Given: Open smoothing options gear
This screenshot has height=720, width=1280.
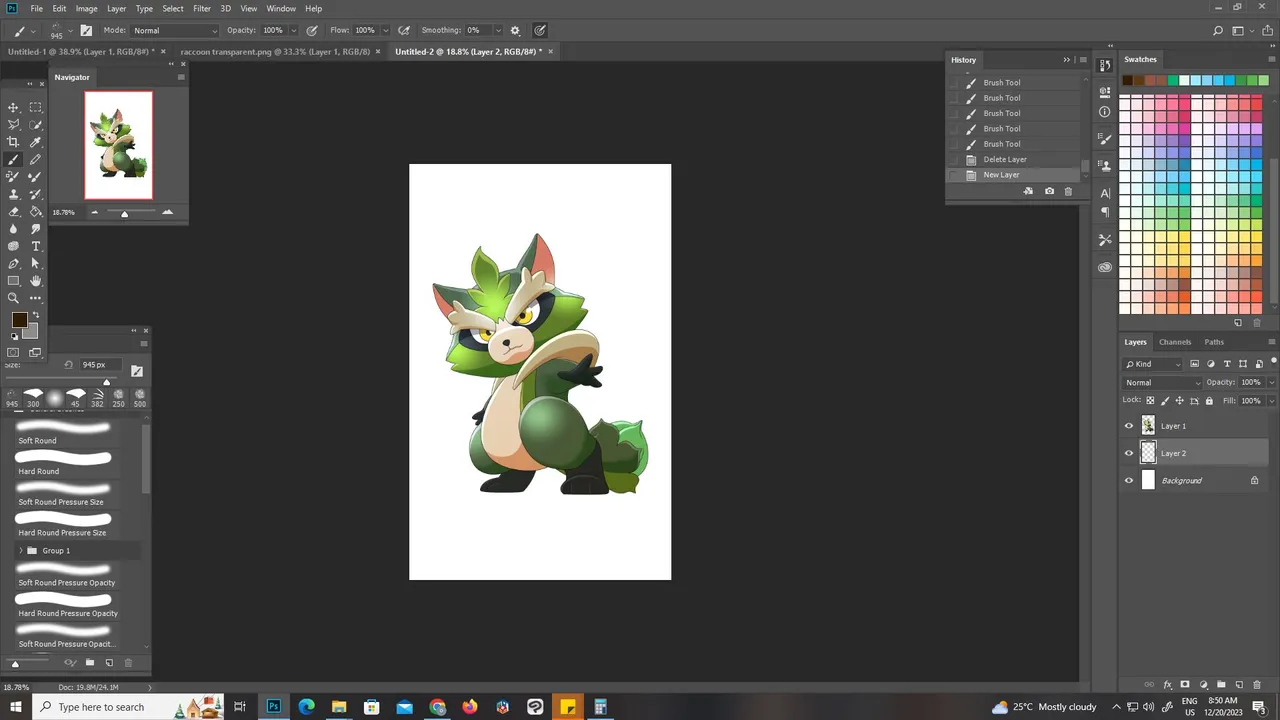Looking at the screenshot, I should 515,31.
